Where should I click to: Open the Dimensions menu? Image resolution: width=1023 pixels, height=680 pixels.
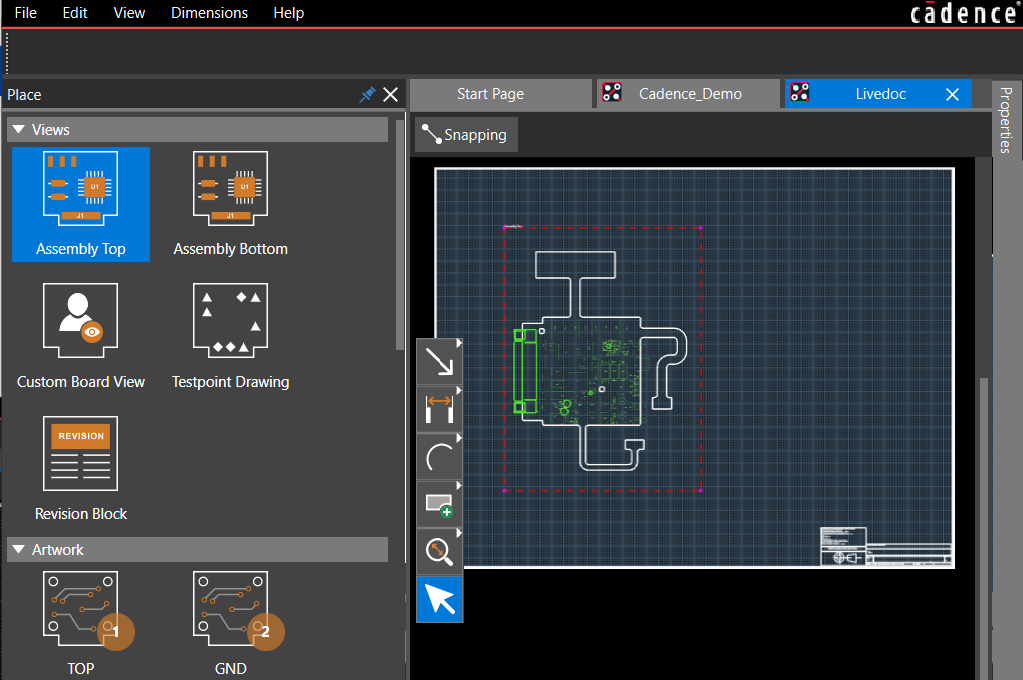[209, 13]
